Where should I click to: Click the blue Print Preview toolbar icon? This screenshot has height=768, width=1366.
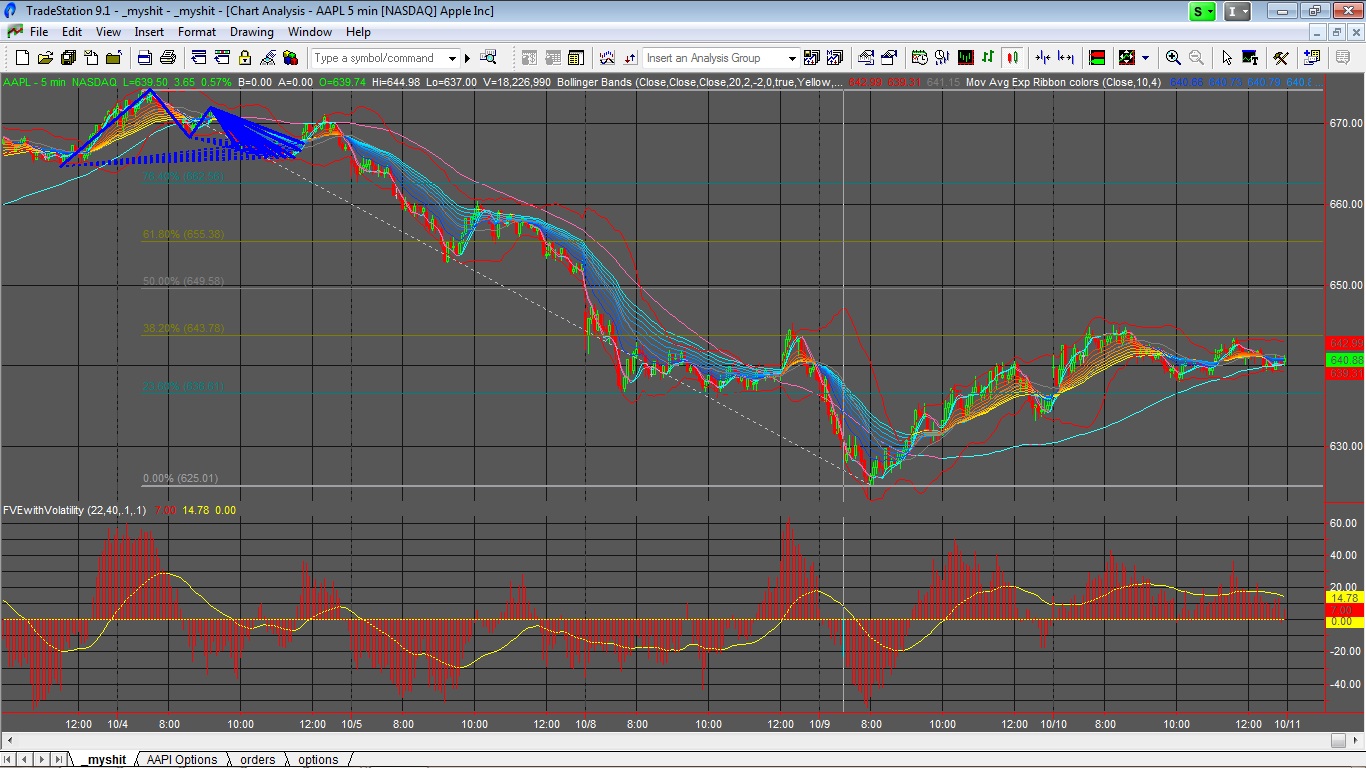[145, 58]
